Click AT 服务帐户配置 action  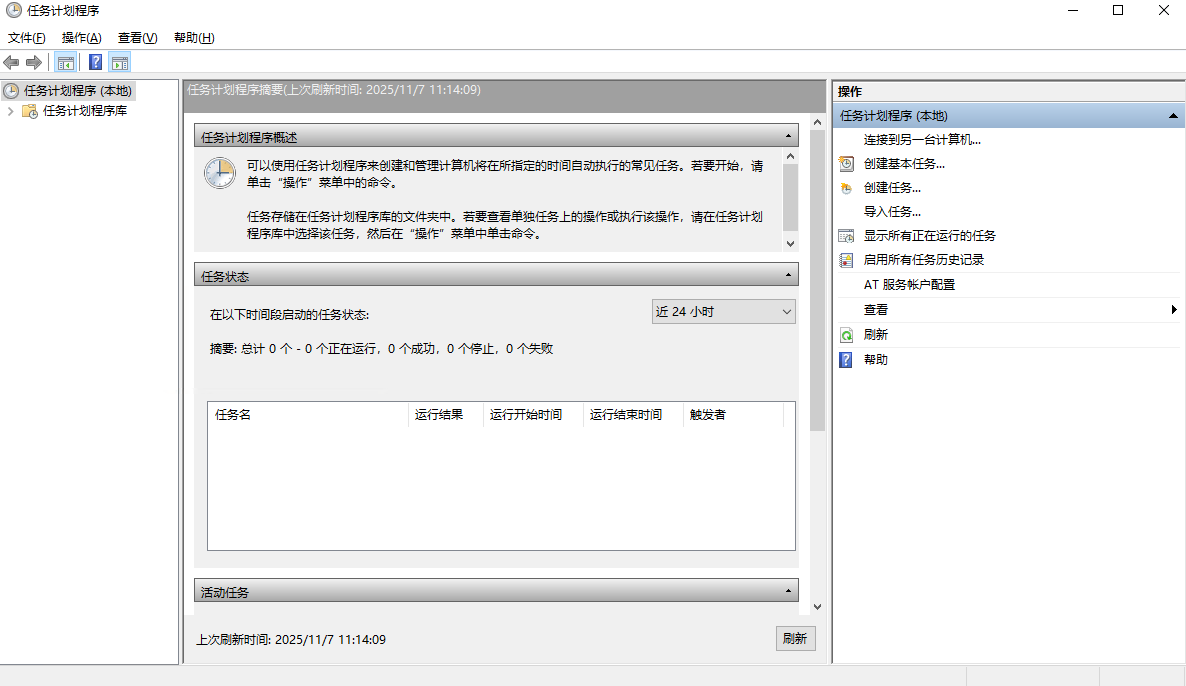pos(909,285)
